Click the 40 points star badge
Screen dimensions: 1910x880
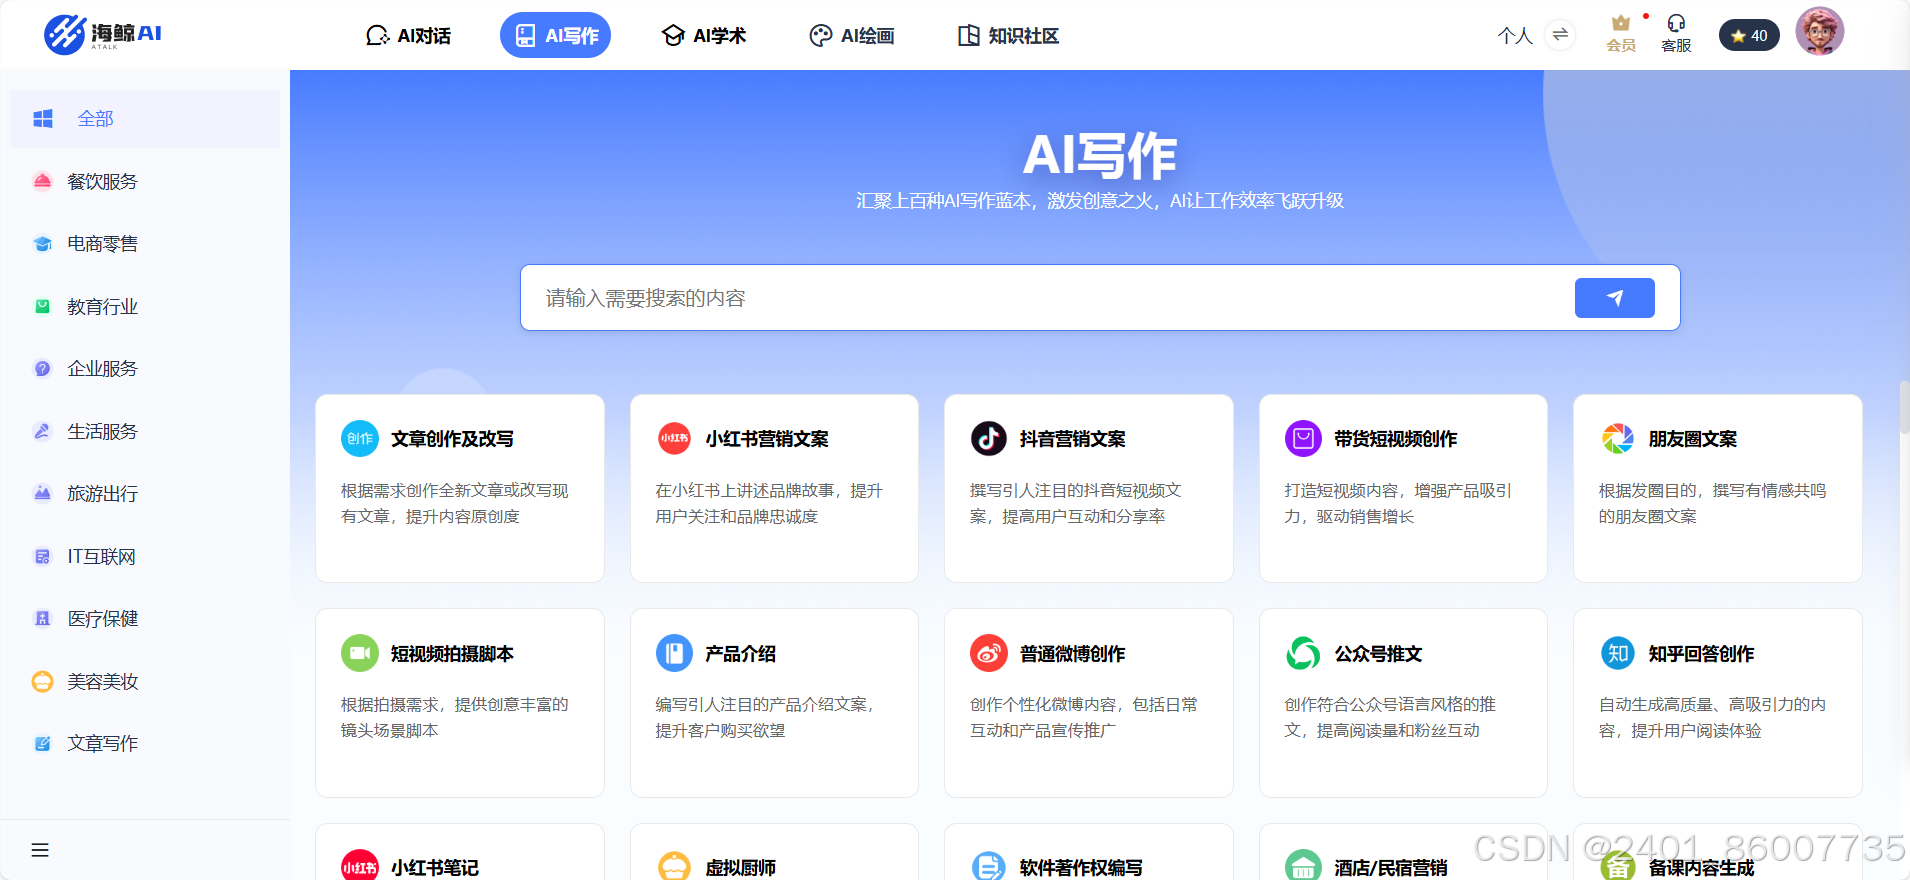coord(1749,35)
